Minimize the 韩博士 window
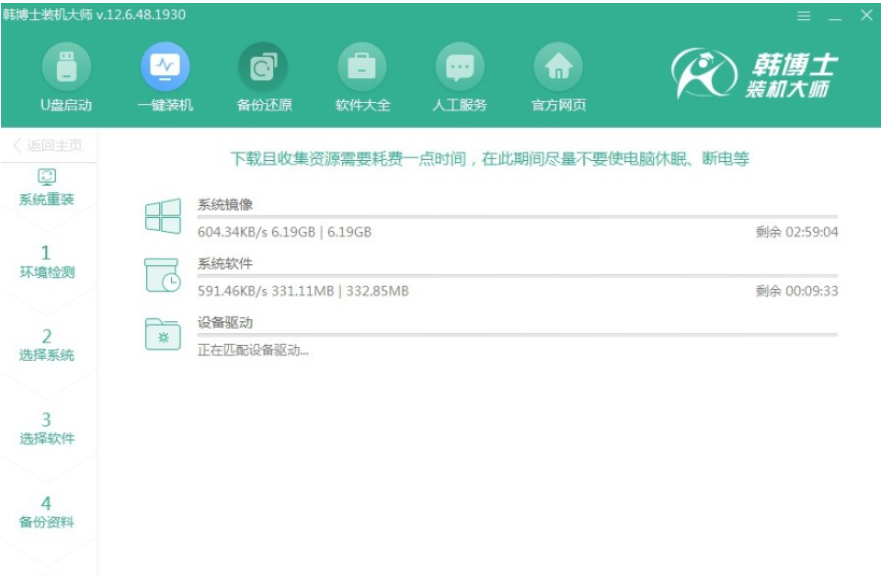The width and height of the screenshot is (887, 581). pyautogui.click(x=835, y=16)
